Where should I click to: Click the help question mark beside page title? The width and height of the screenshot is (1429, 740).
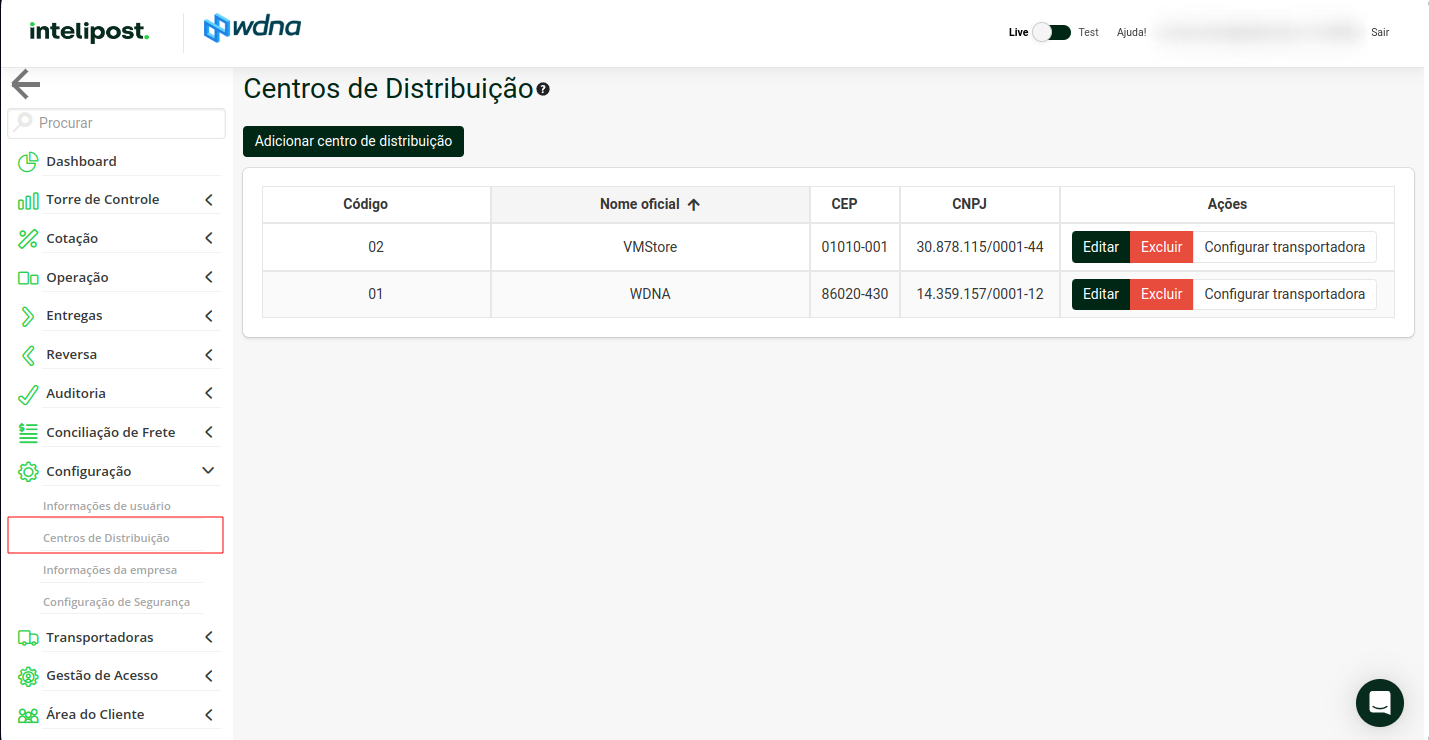click(543, 89)
